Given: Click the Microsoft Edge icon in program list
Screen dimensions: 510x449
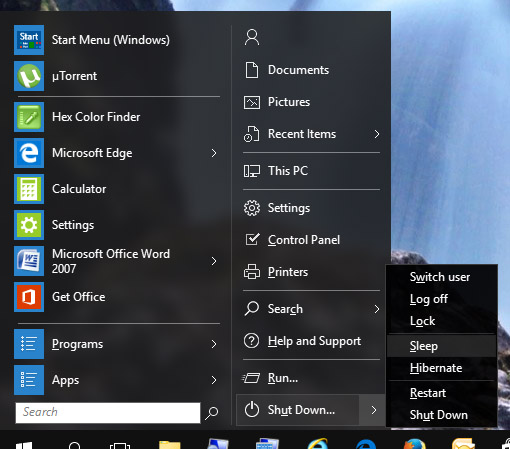Looking at the screenshot, I should point(29,153).
